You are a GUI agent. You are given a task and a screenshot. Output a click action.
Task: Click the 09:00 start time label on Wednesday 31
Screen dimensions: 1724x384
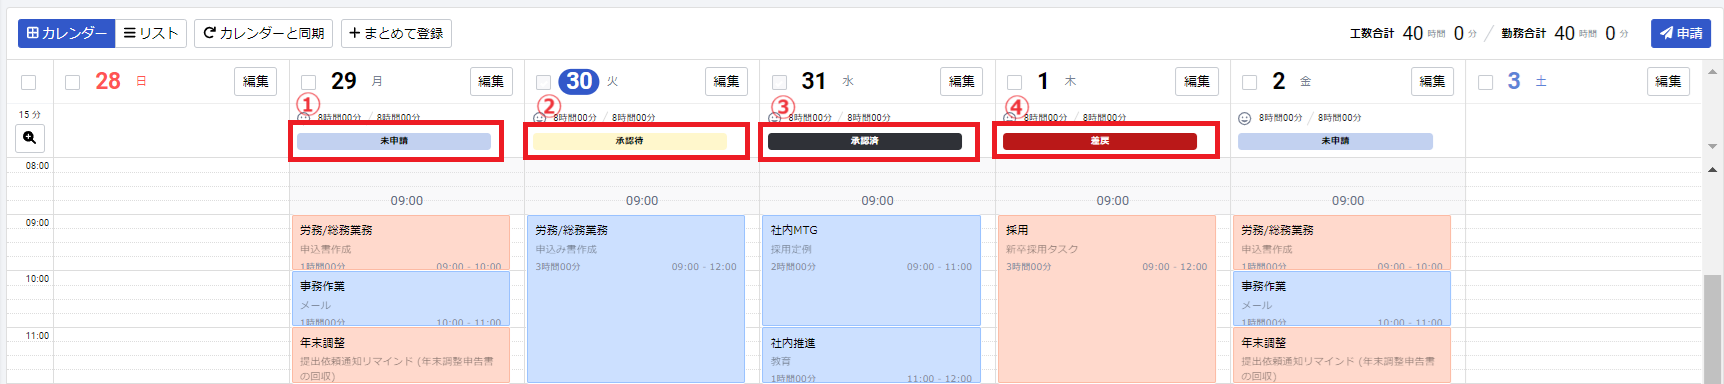coord(878,201)
